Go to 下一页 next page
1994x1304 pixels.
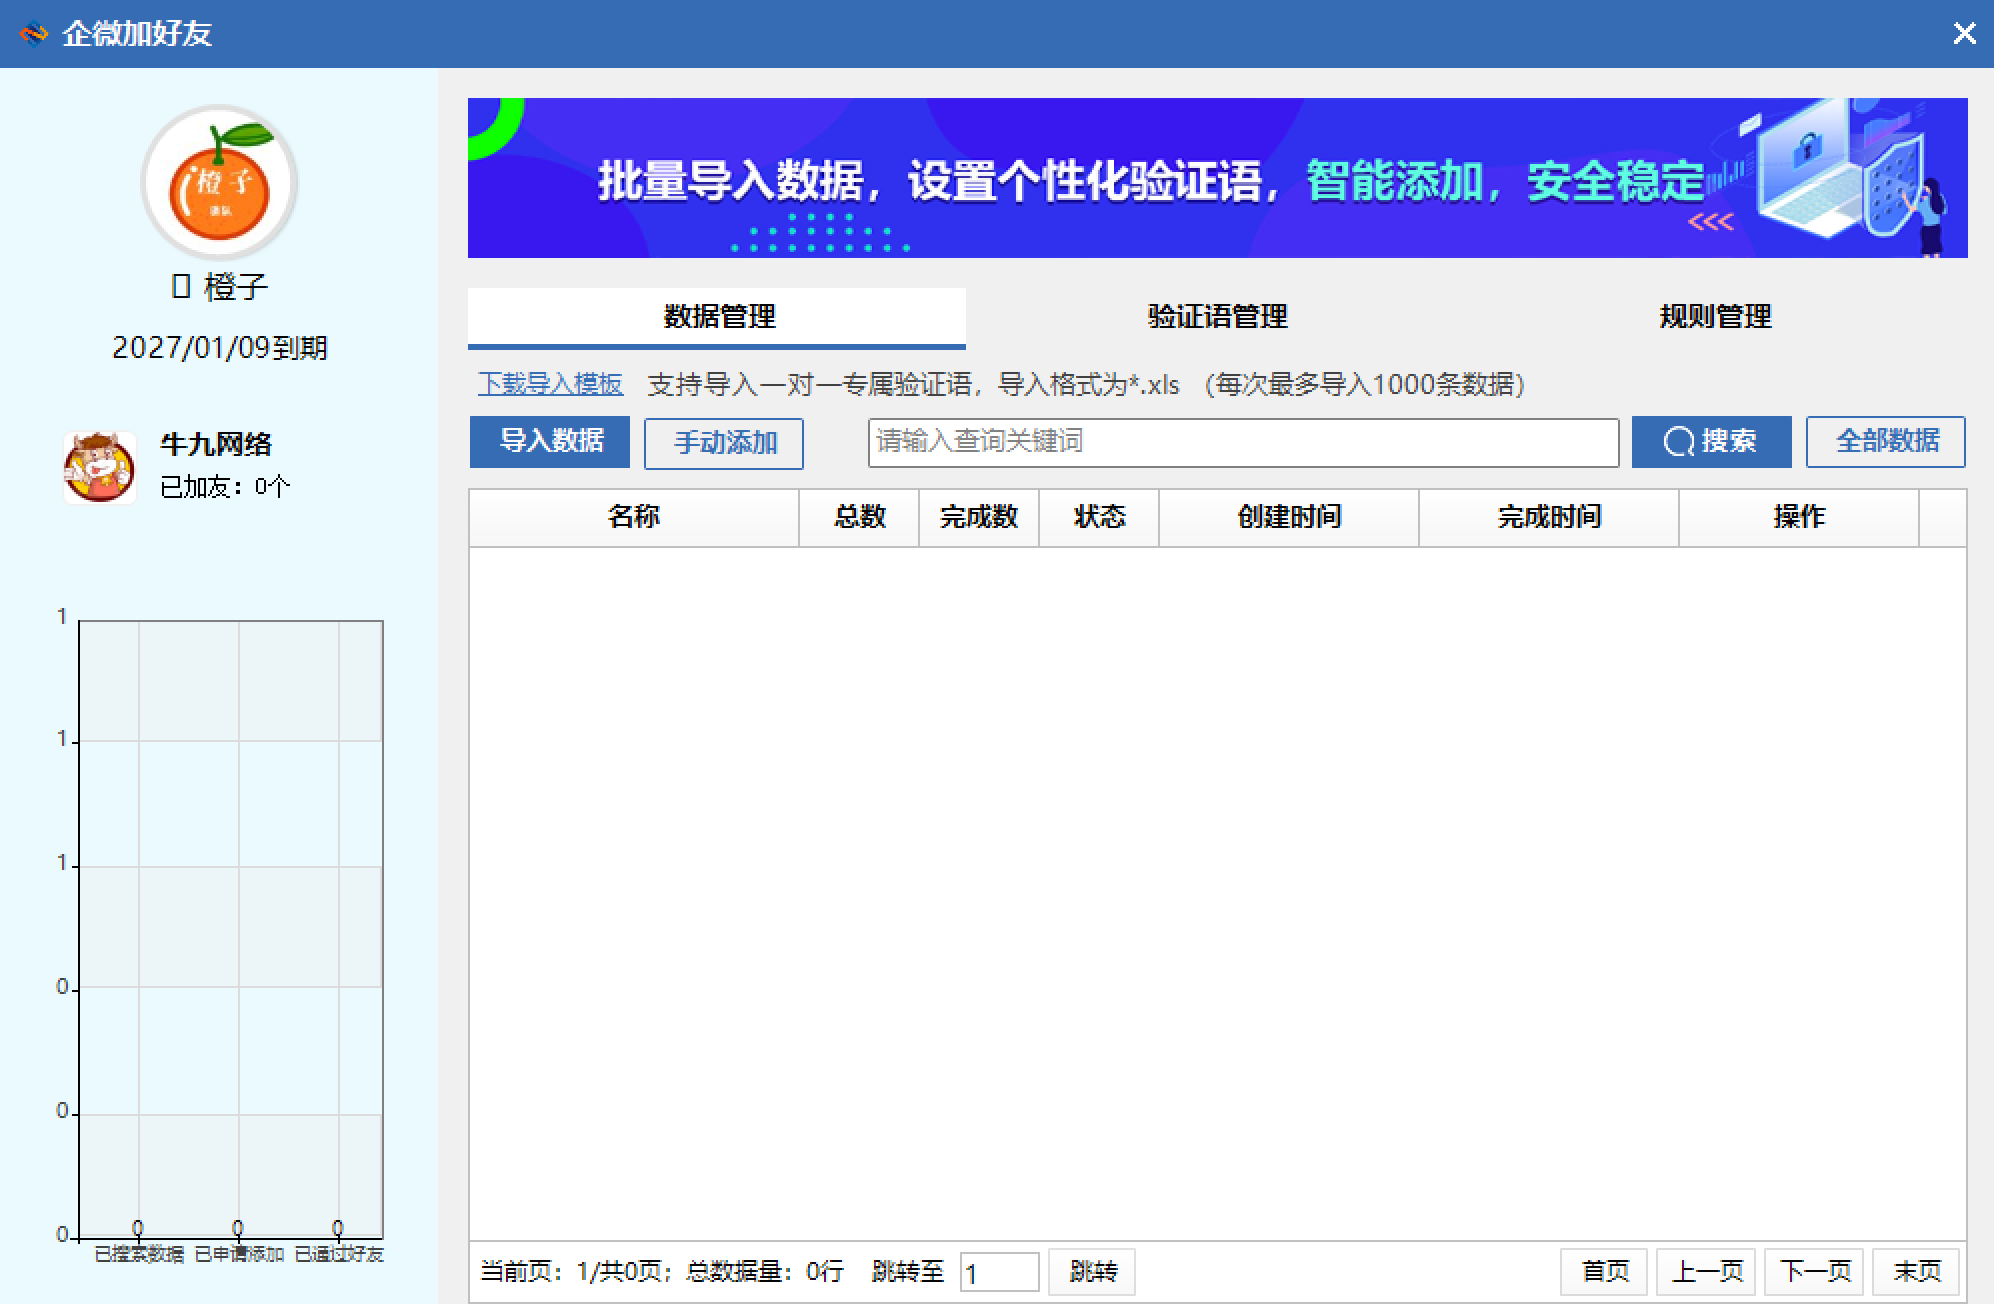pyautogui.click(x=1813, y=1272)
